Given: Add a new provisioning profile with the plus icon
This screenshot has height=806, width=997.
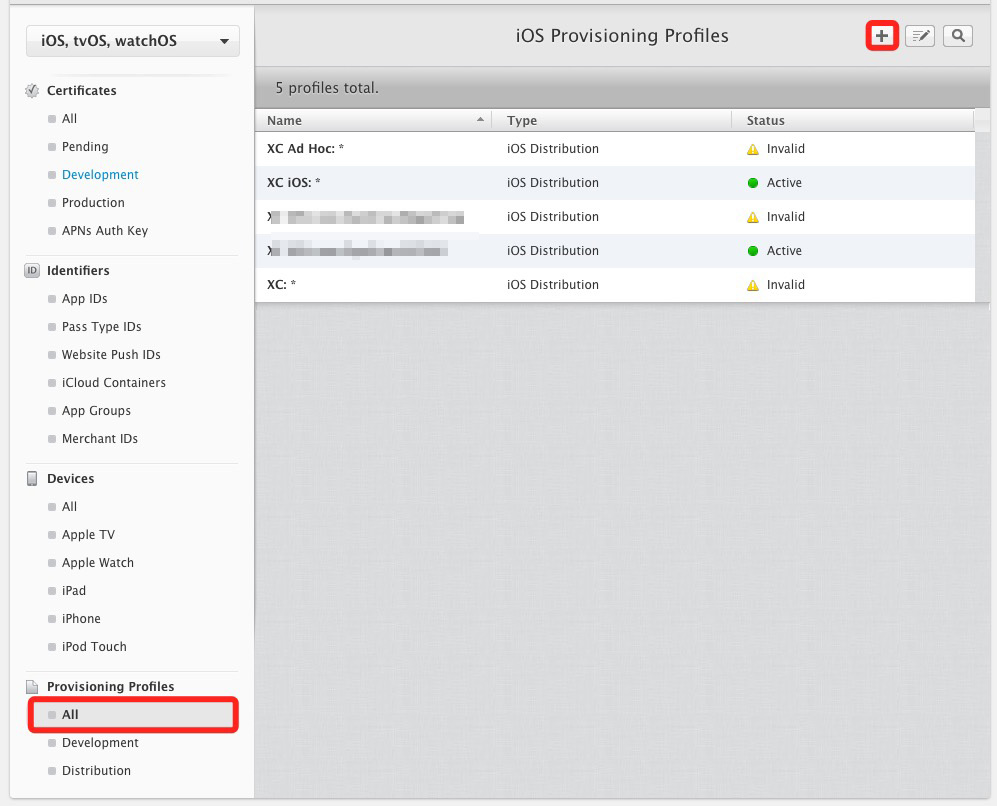Looking at the screenshot, I should pyautogui.click(x=881, y=35).
